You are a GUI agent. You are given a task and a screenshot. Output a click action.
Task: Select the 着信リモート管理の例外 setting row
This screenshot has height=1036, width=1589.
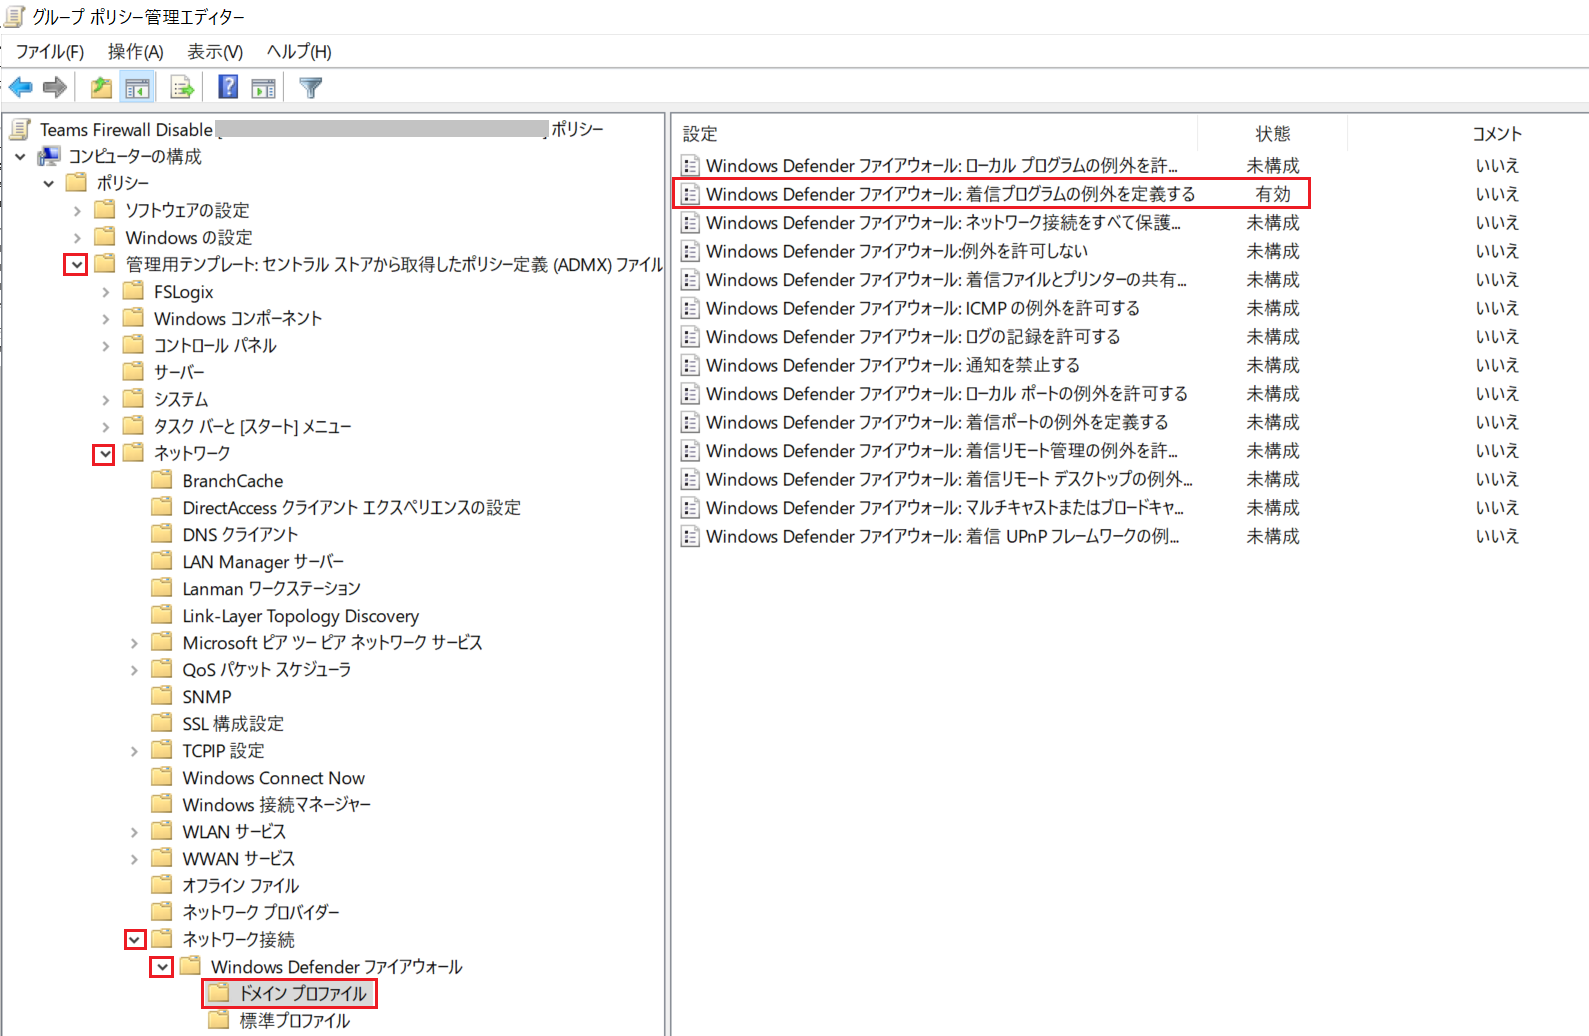click(941, 451)
